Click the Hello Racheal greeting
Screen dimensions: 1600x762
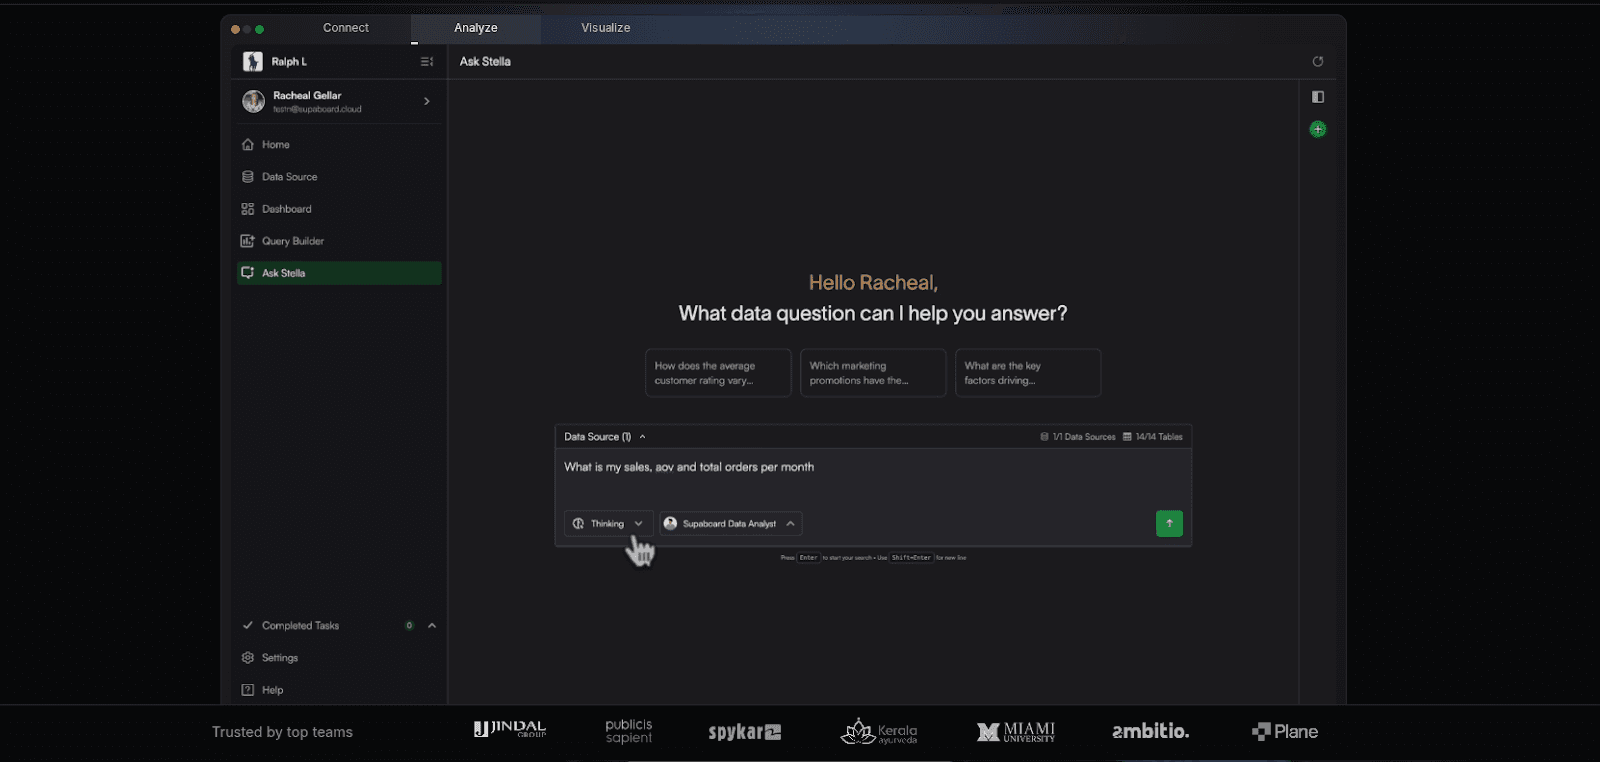click(x=873, y=283)
